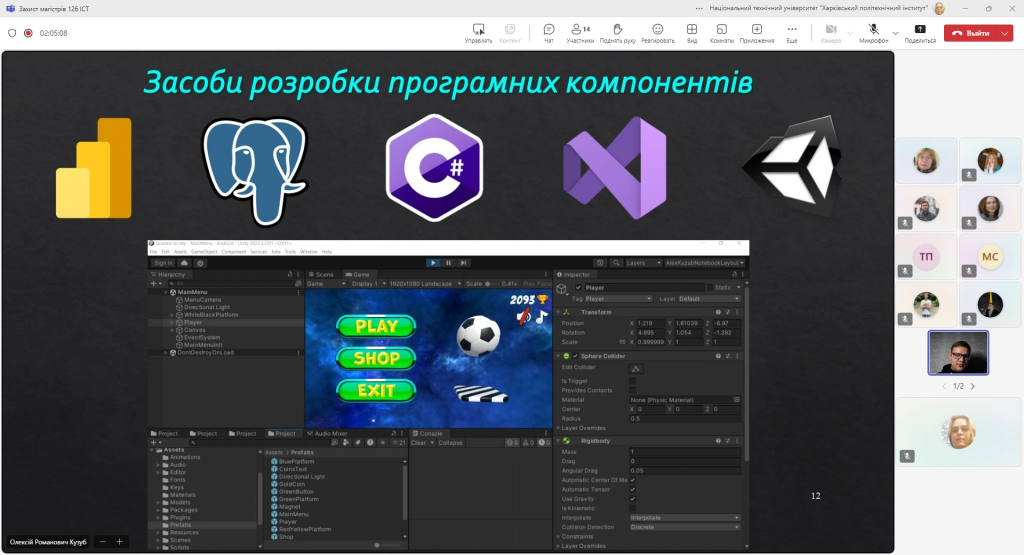Expand the microphone options arrow
Image resolution: width=1024 pixels, height=555 pixels.
pyautogui.click(x=895, y=33)
